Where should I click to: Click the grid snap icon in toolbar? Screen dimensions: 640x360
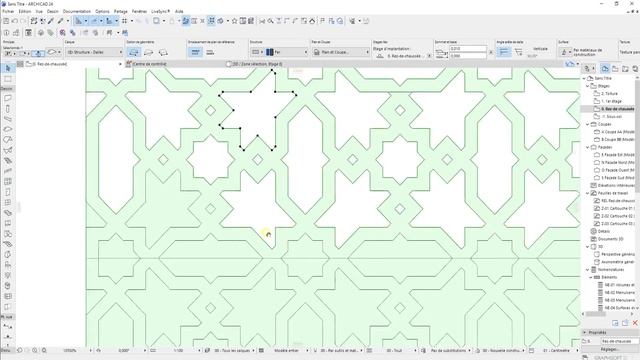click(x=124, y=21)
